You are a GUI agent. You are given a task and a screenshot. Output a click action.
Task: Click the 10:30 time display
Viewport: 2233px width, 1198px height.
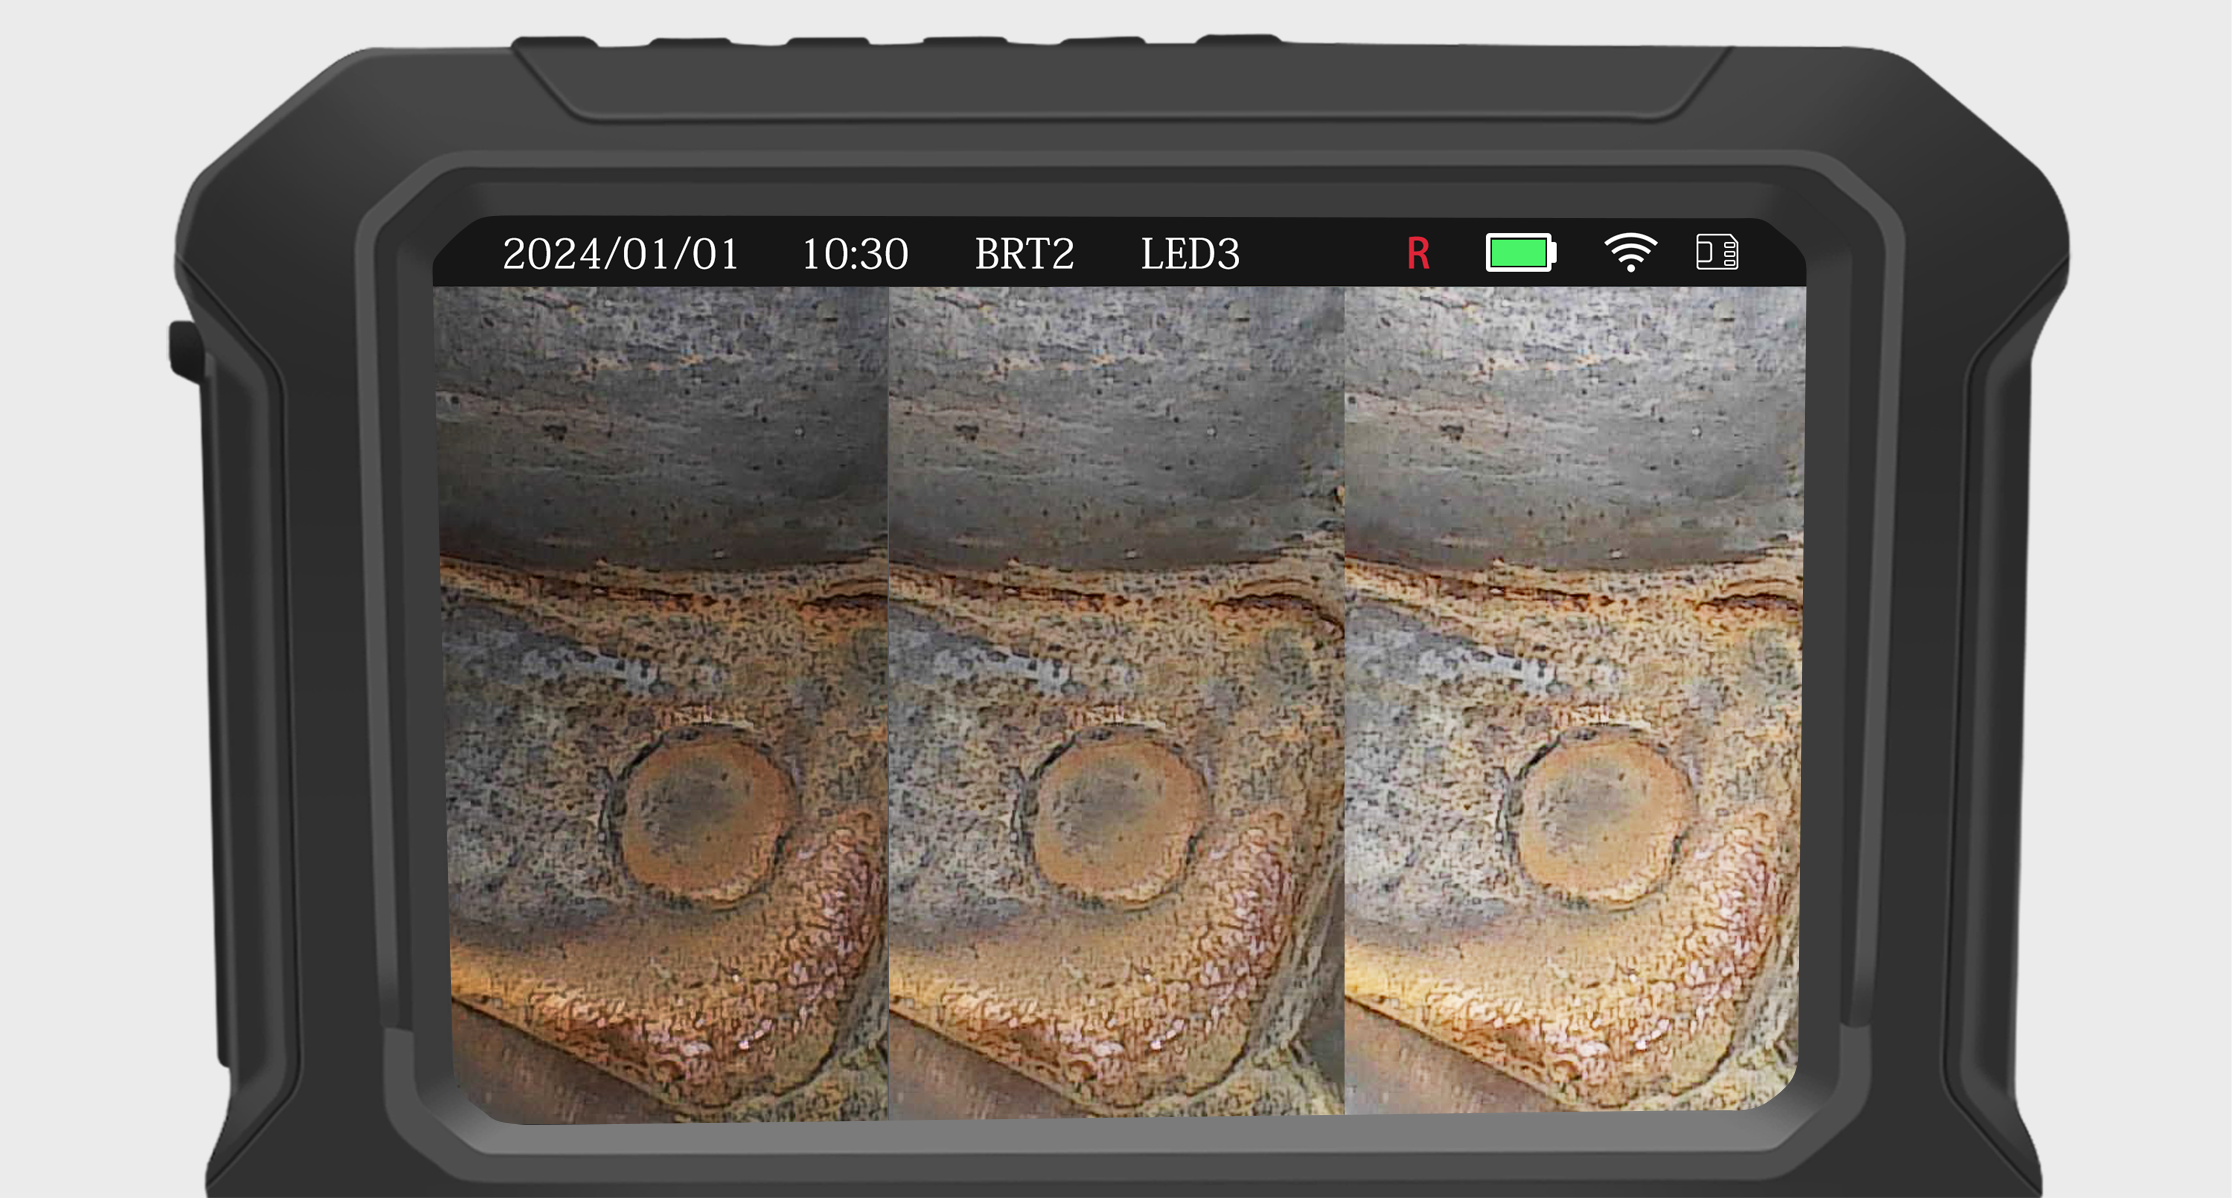coord(855,254)
